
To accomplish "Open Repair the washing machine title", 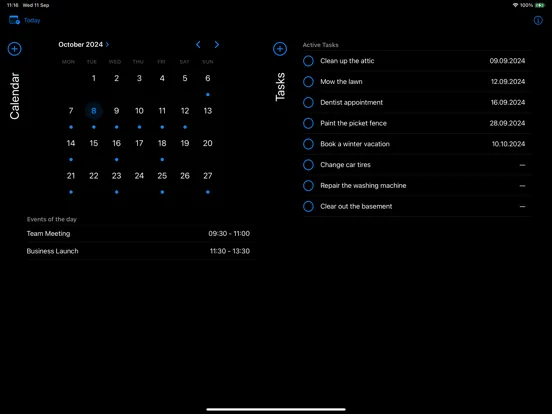I will (363, 186).
